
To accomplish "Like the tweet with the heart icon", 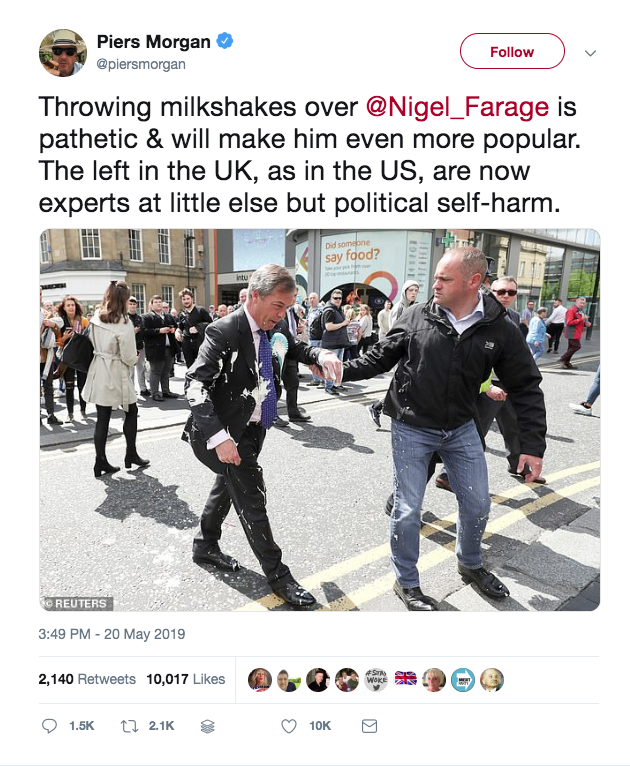I will click(289, 726).
